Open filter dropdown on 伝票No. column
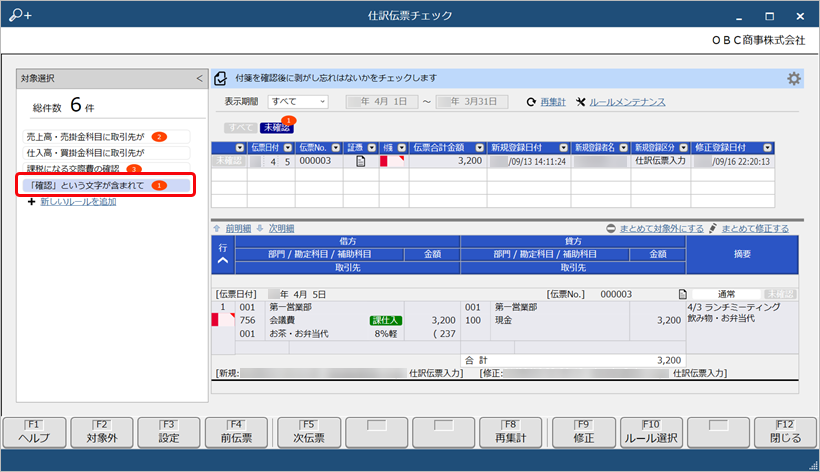This screenshot has height=472, width=820. click(x=336, y=148)
